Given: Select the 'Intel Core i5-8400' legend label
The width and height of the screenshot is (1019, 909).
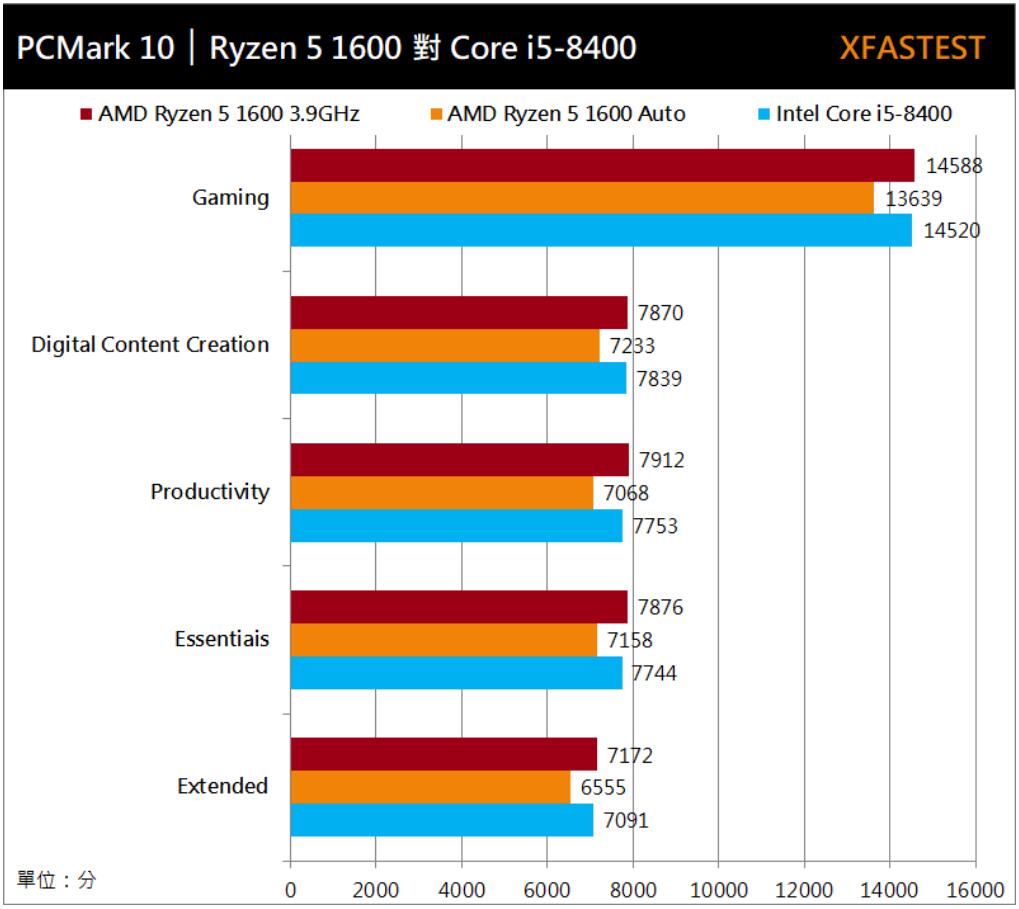Looking at the screenshot, I should point(864,114).
